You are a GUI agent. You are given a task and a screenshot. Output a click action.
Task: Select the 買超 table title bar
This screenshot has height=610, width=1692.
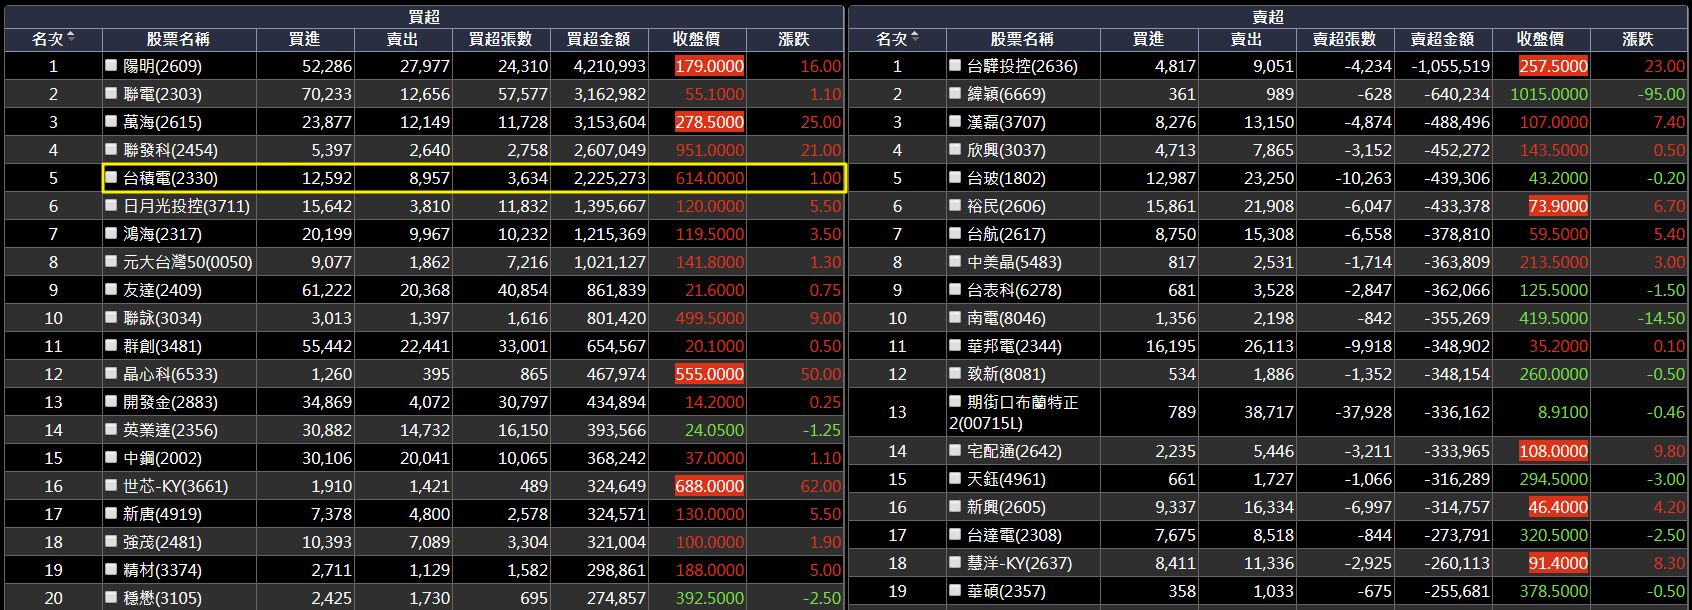[424, 17]
